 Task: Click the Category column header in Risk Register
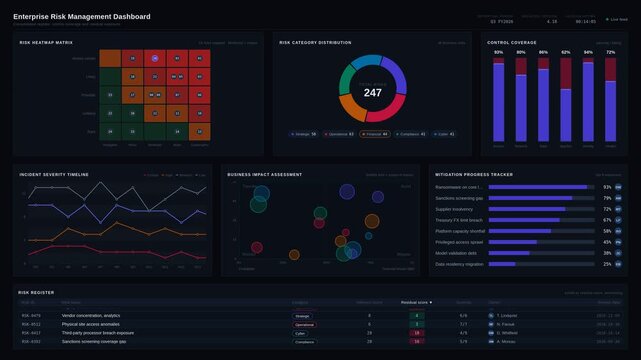point(300,302)
